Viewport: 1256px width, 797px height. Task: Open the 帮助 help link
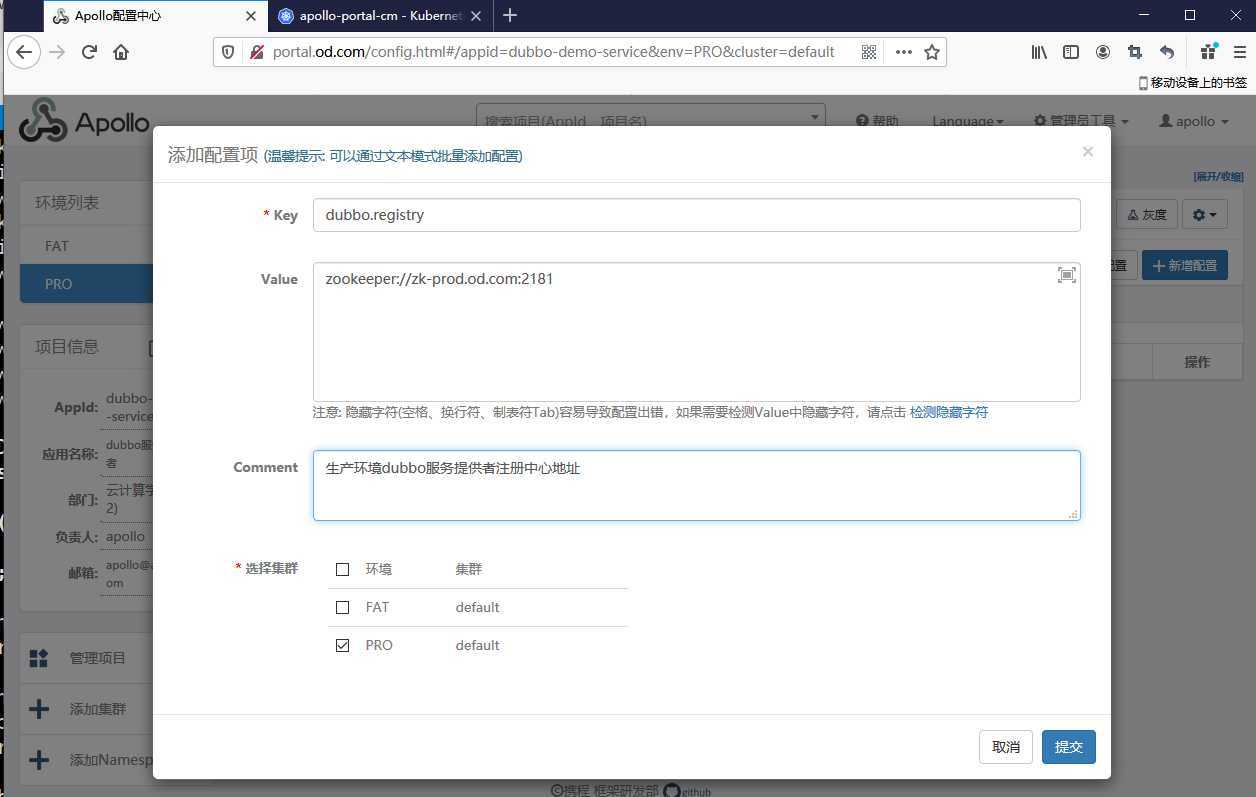click(878, 121)
